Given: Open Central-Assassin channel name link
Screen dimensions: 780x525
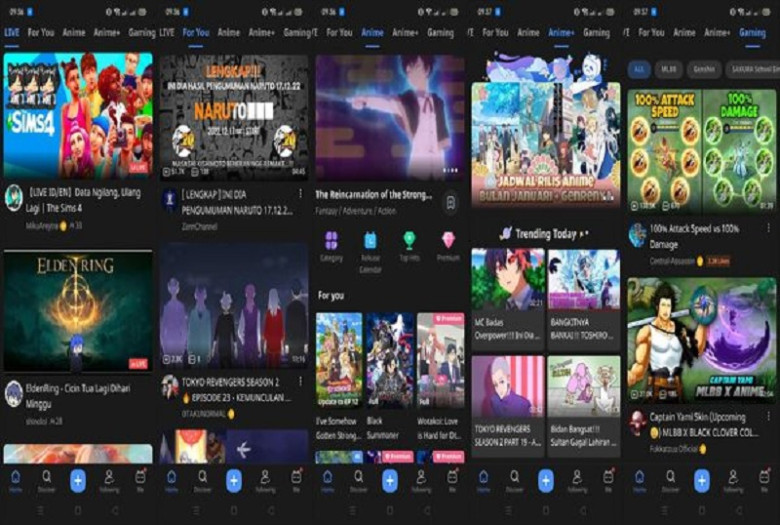Looking at the screenshot, I should pyautogui.click(x=672, y=261).
